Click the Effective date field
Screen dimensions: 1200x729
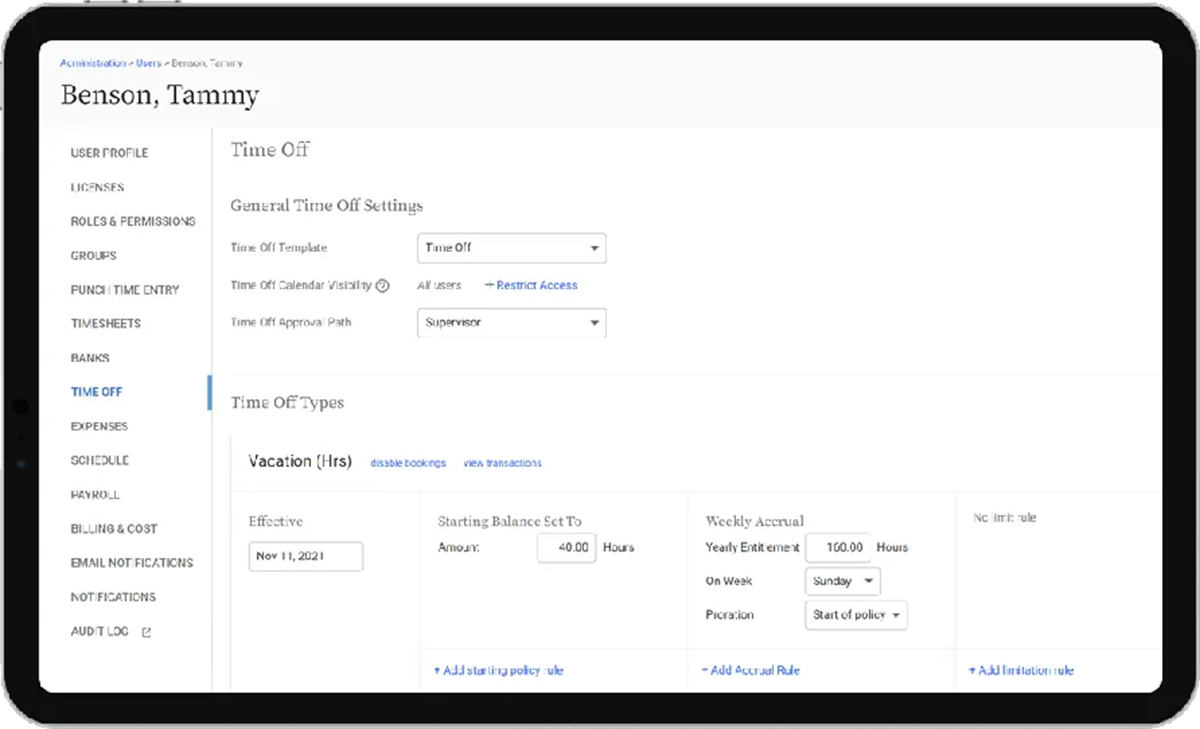click(305, 557)
